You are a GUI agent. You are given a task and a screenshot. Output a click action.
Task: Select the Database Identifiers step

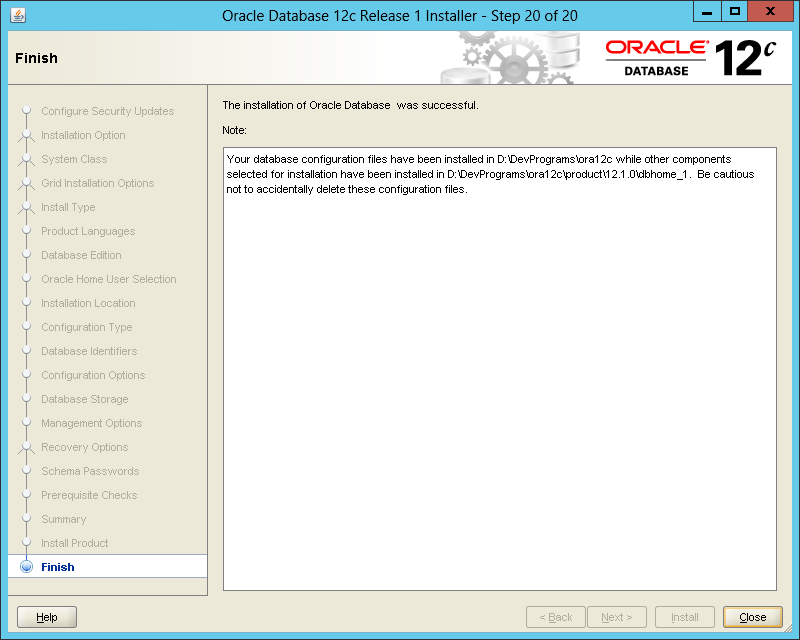89,351
